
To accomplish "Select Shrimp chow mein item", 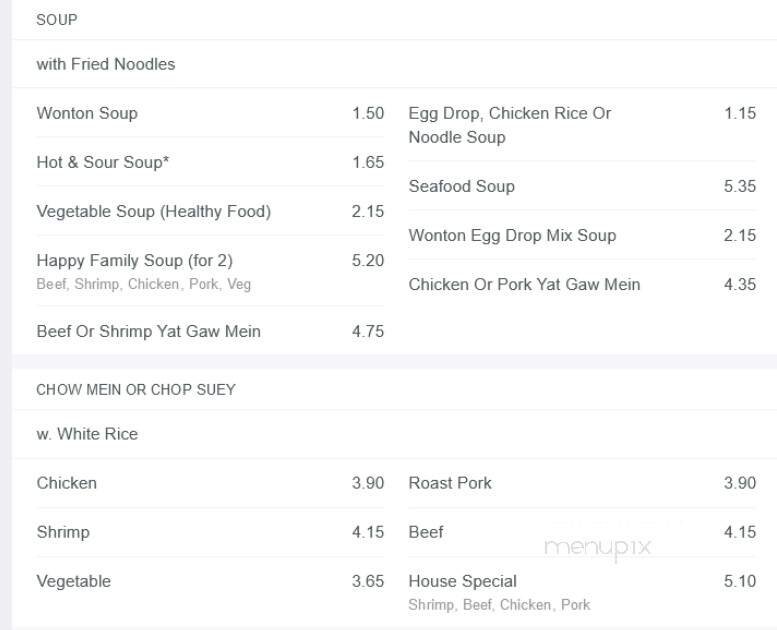I will pos(63,532).
